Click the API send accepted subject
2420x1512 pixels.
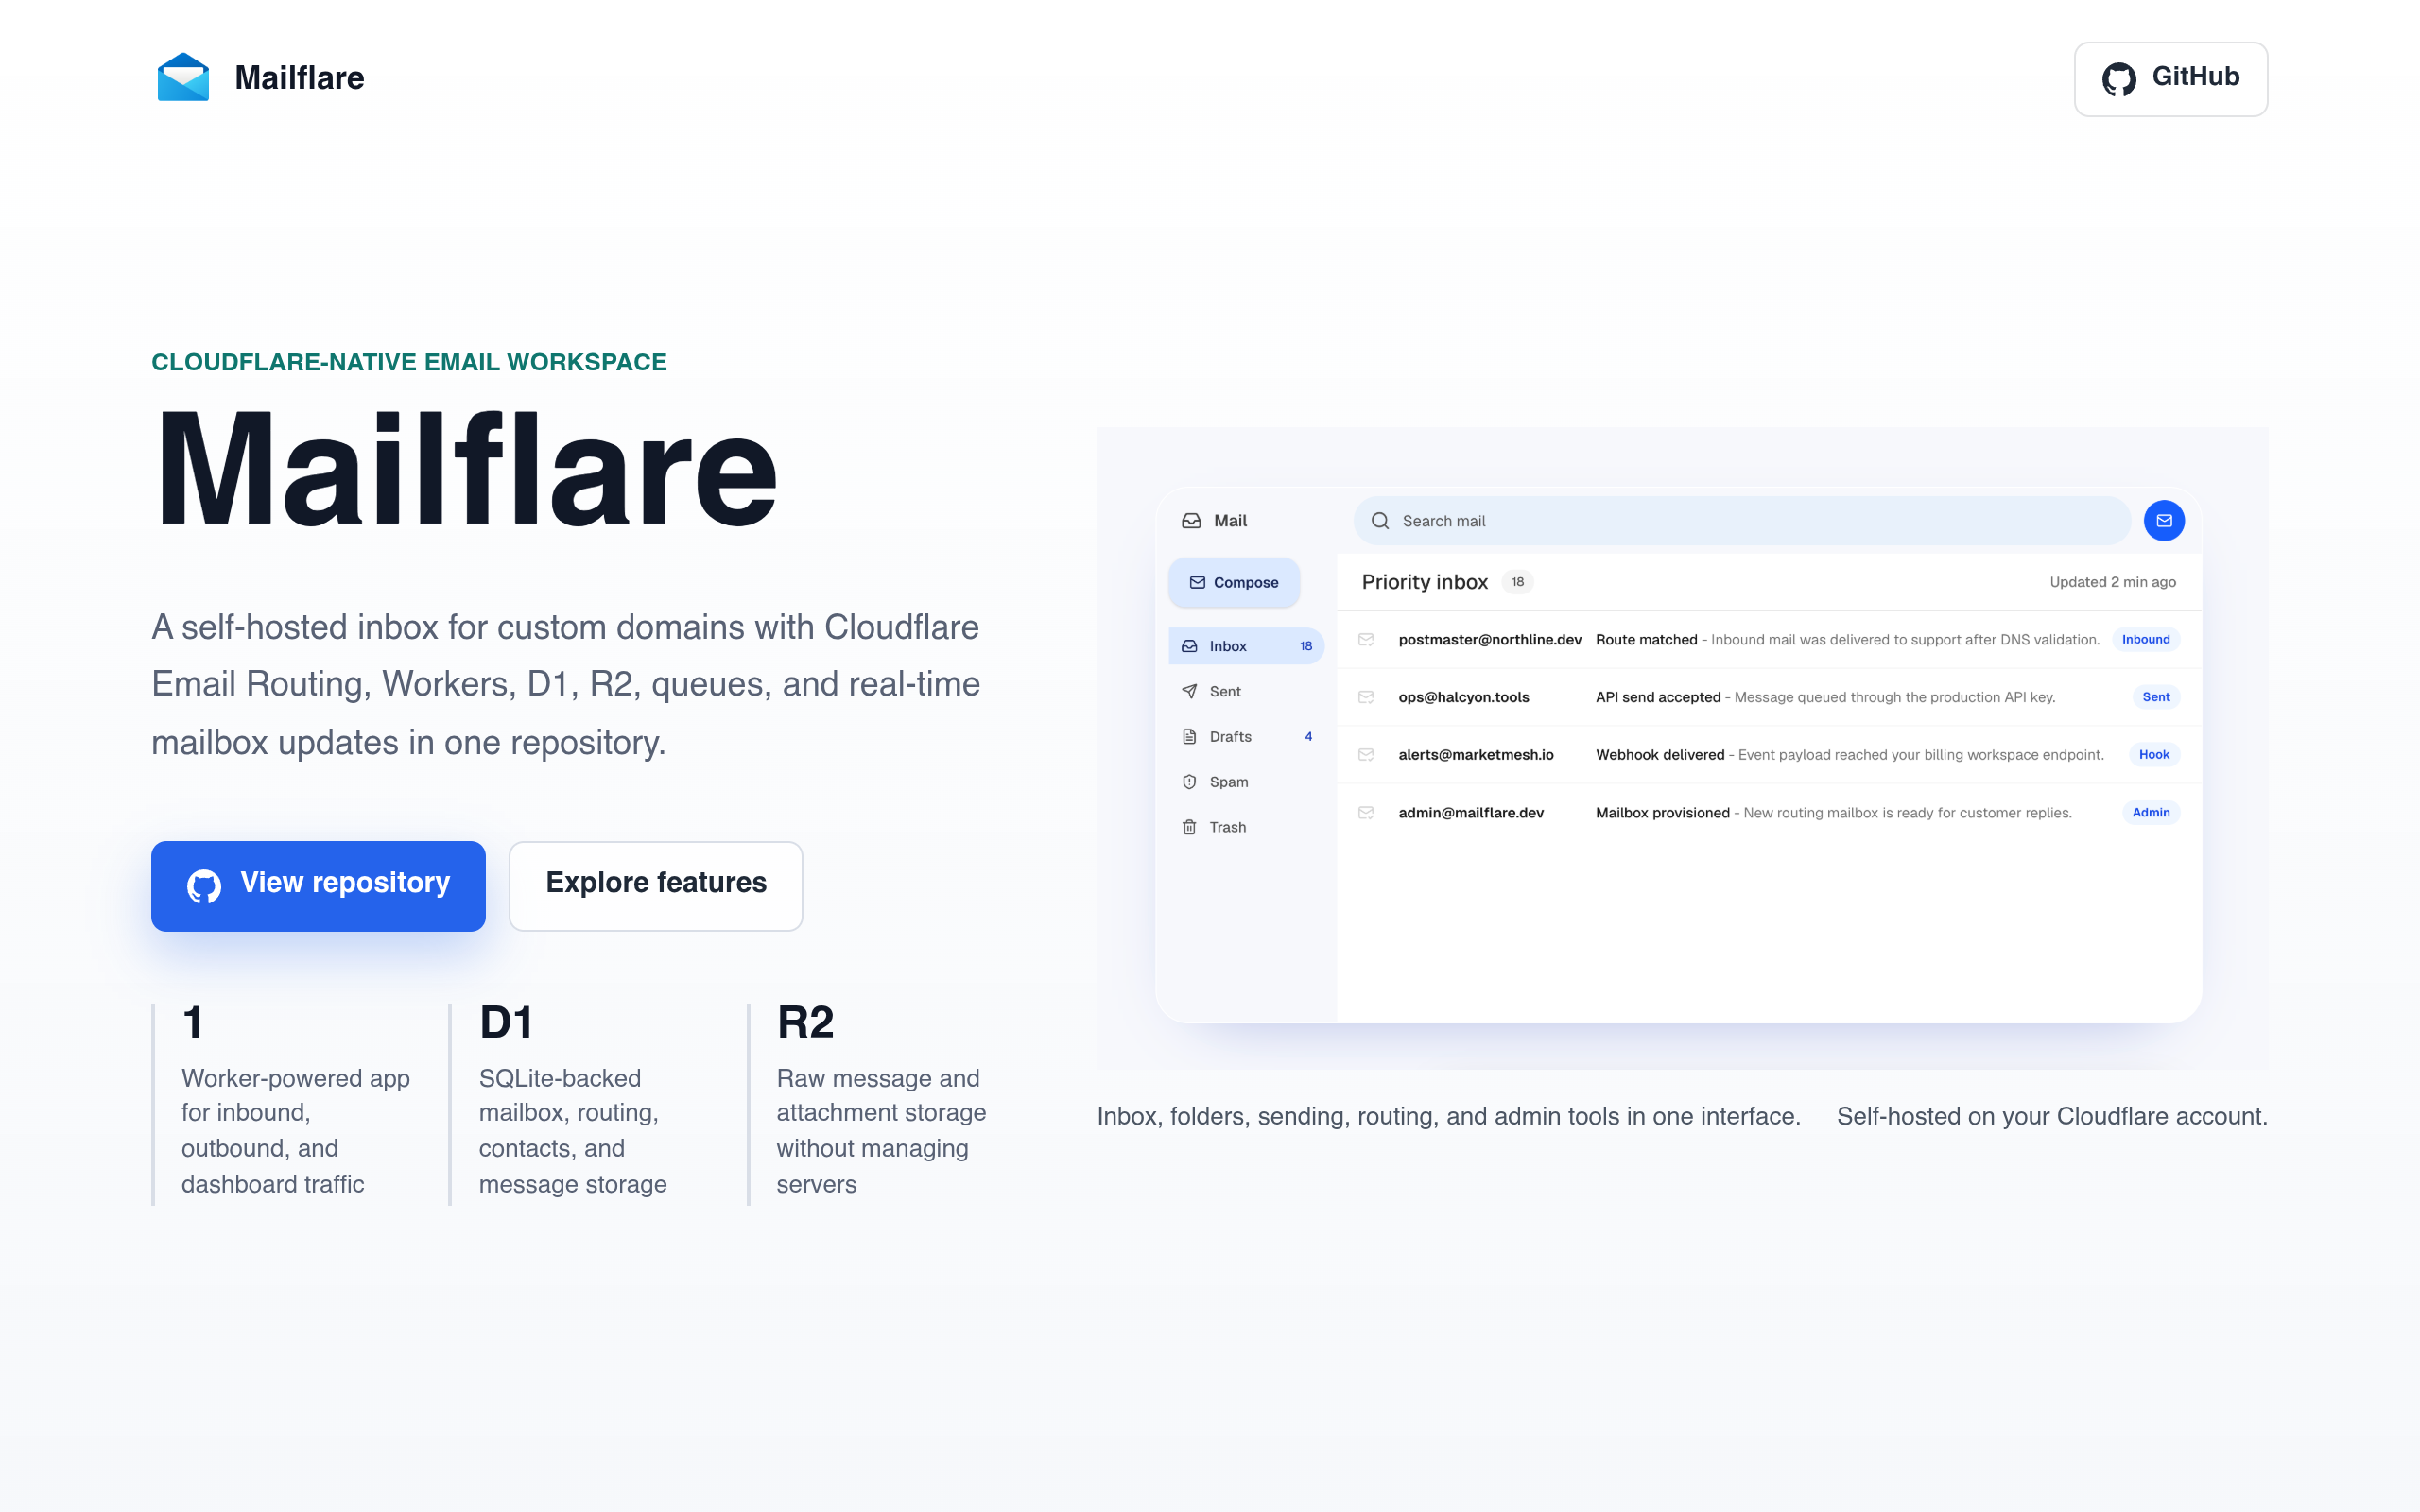click(x=1658, y=697)
